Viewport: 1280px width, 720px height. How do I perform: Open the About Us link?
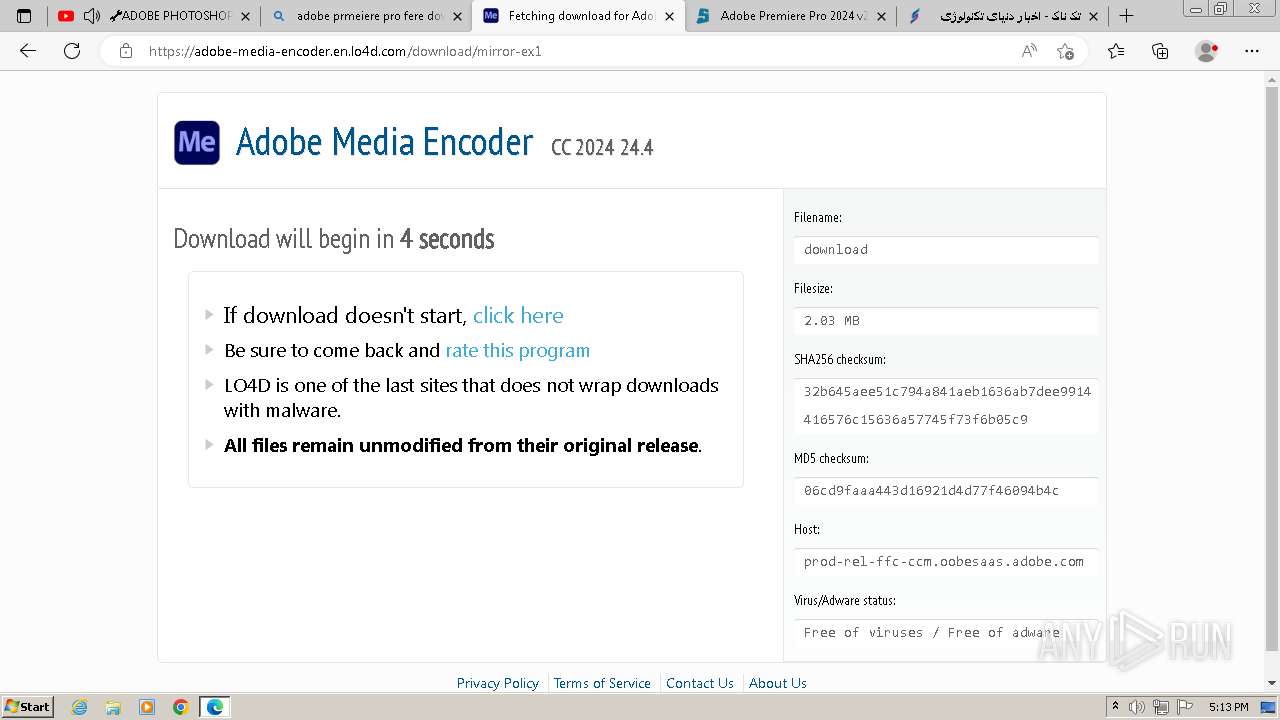click(x=778, y=683)
